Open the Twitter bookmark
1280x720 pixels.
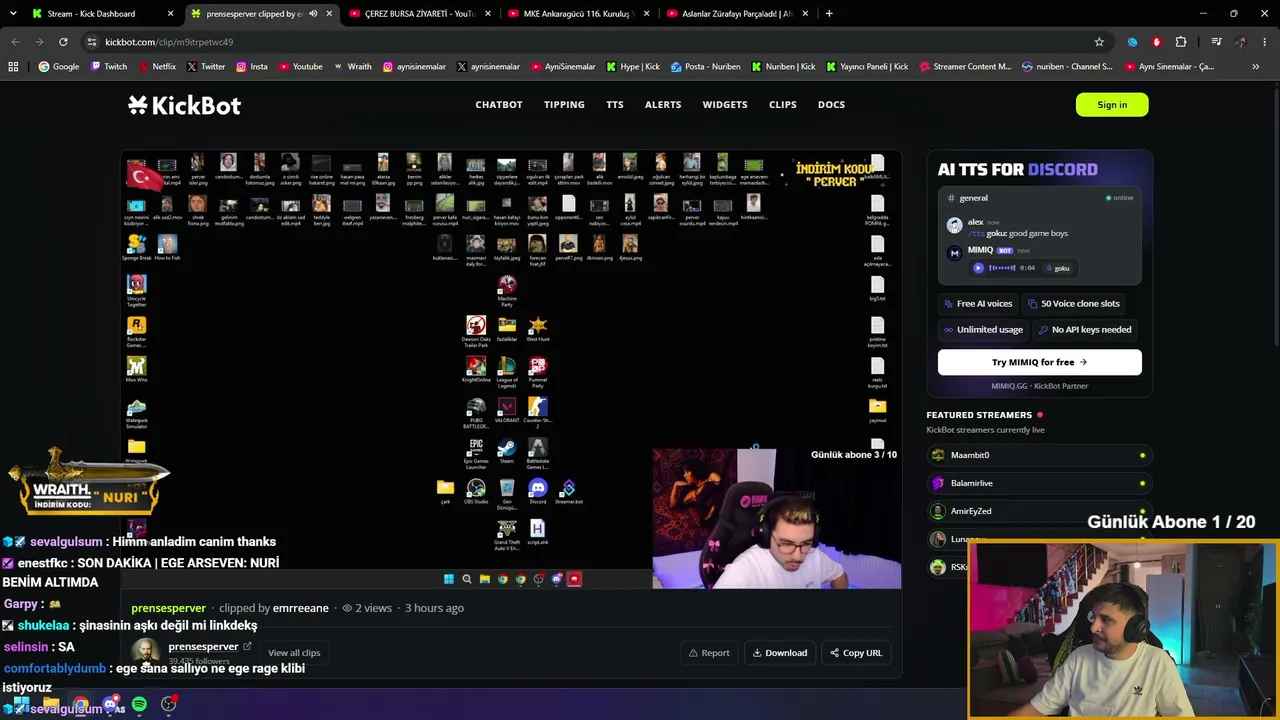206,67
